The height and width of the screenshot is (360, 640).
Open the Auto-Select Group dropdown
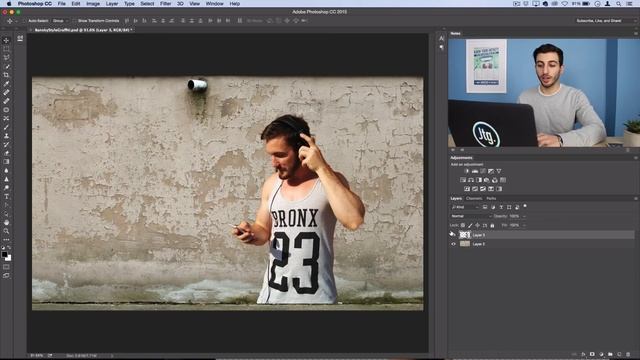(60, 20)
